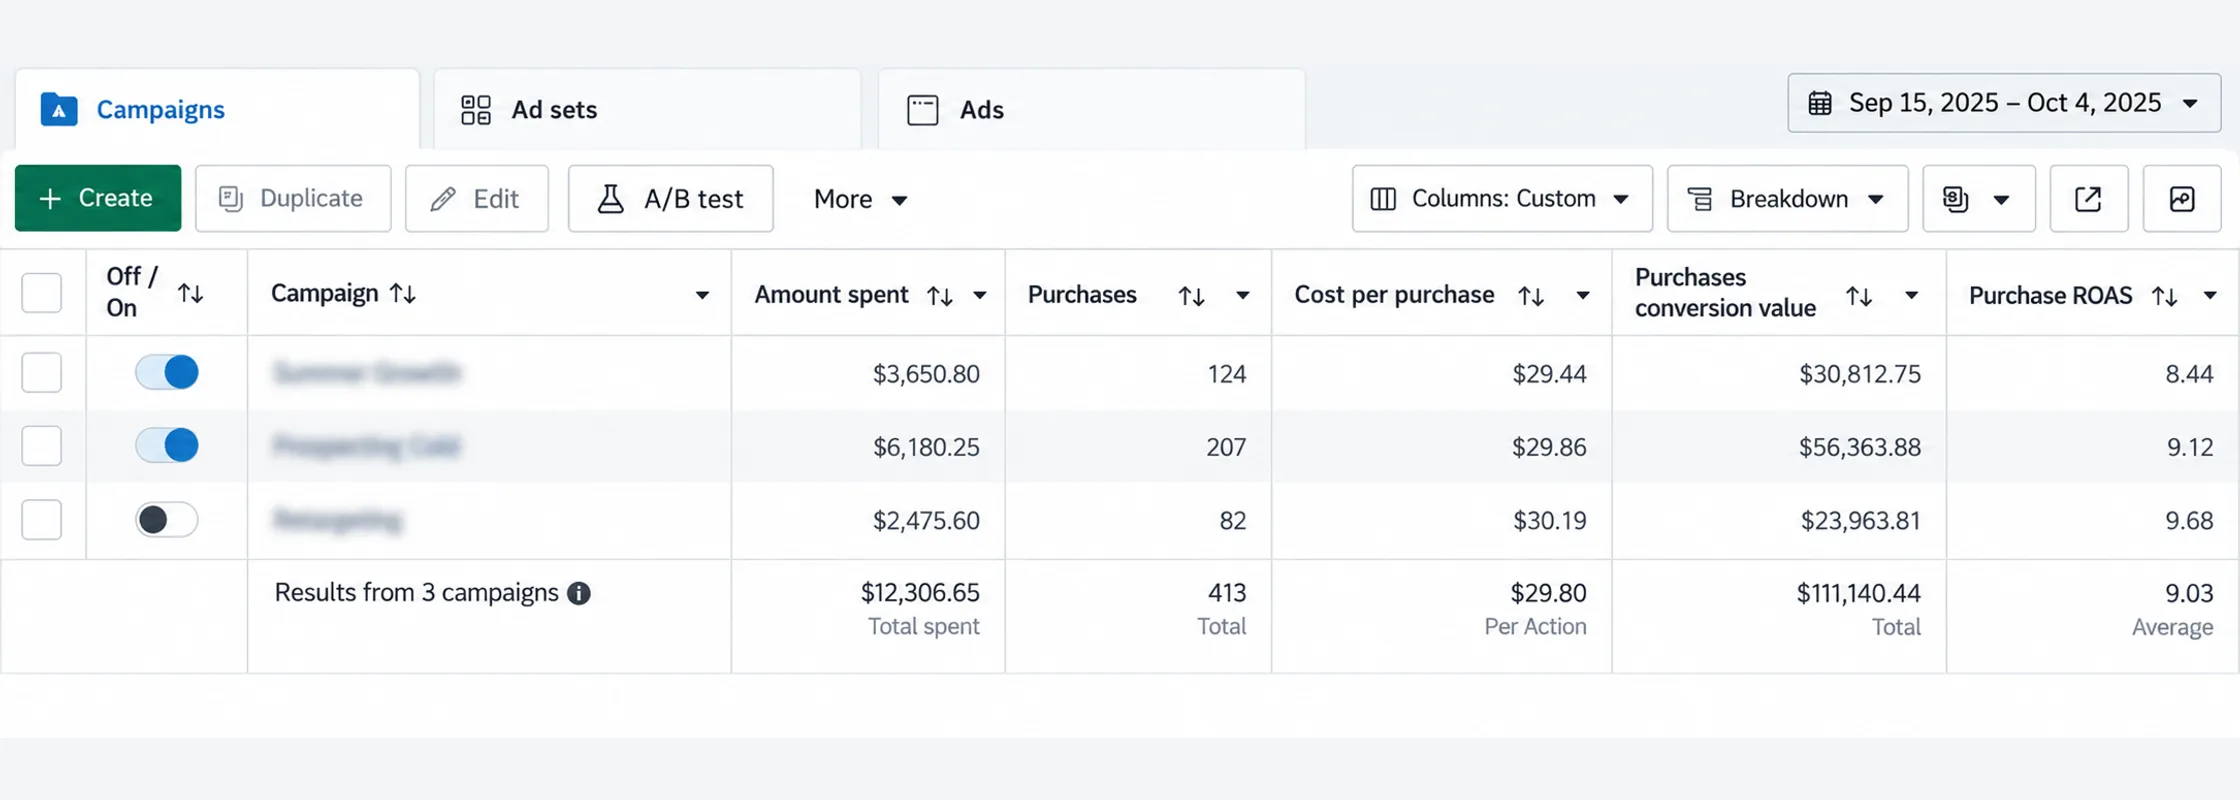
Task: Turn off the campaign with $6,180.25 spent
Action: pyautogui.click(x=167, y=445)
